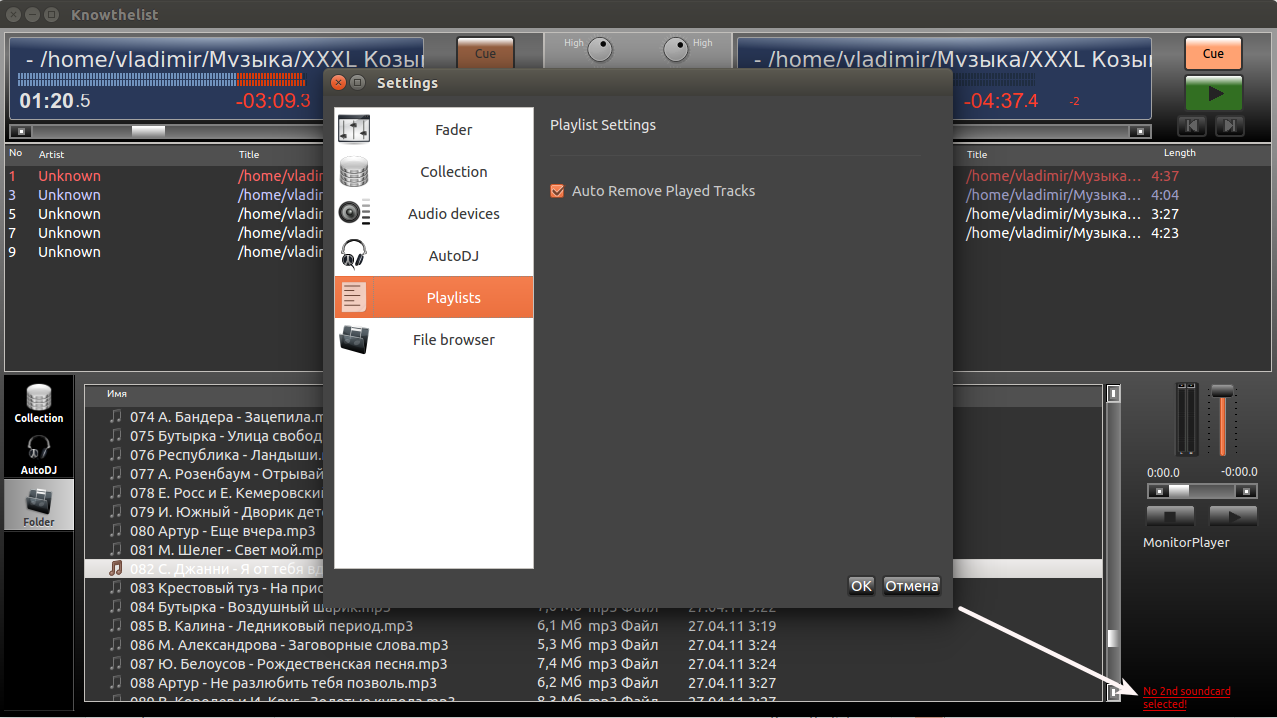Close the Settings dialog

click(338, 83)
